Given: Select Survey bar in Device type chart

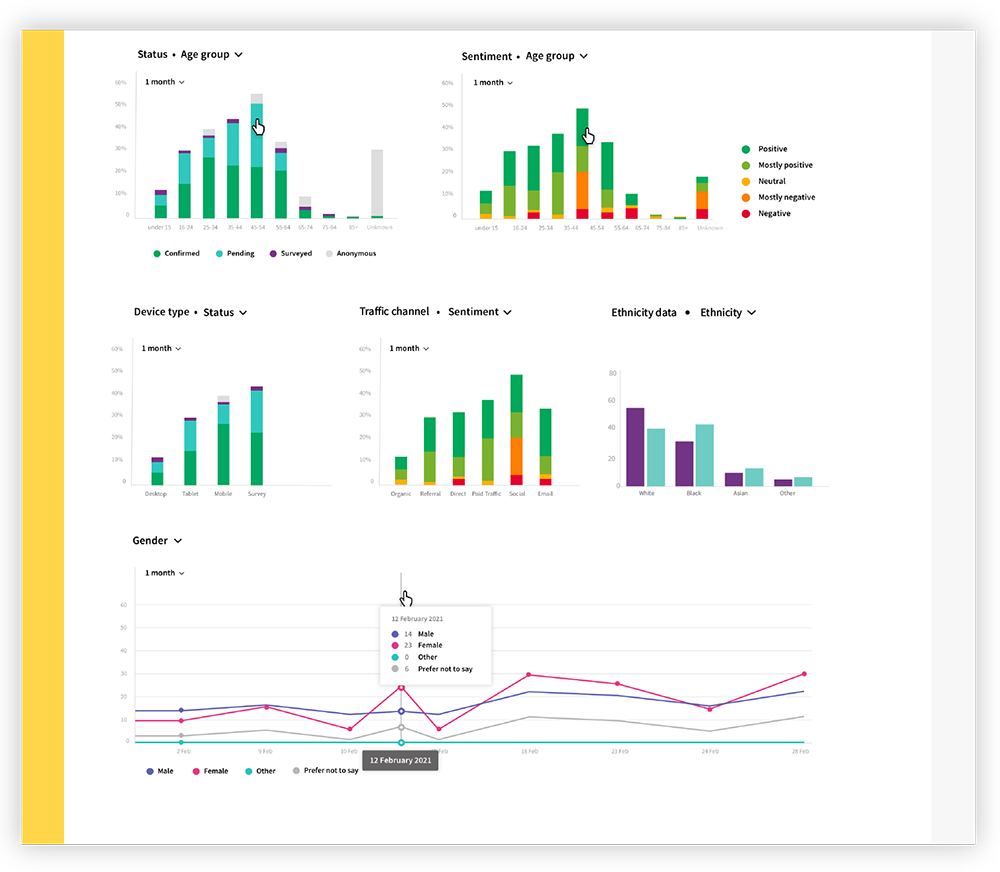Looking at the screenshot, I should pos(257,436).
